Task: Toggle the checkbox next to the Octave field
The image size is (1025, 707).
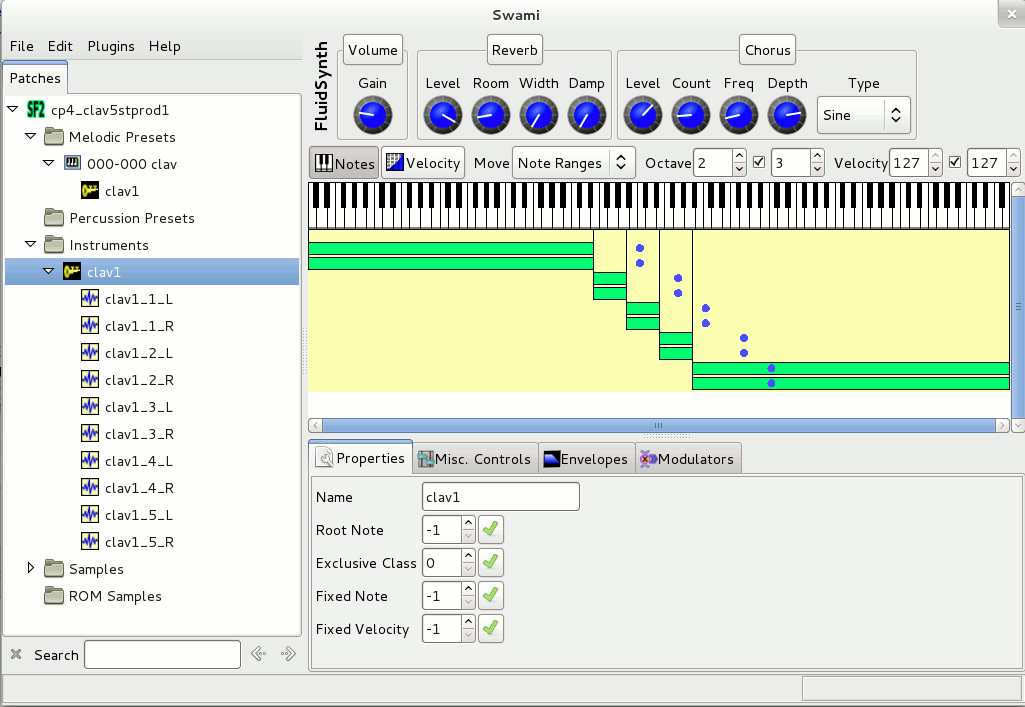Action: [758, 162]
